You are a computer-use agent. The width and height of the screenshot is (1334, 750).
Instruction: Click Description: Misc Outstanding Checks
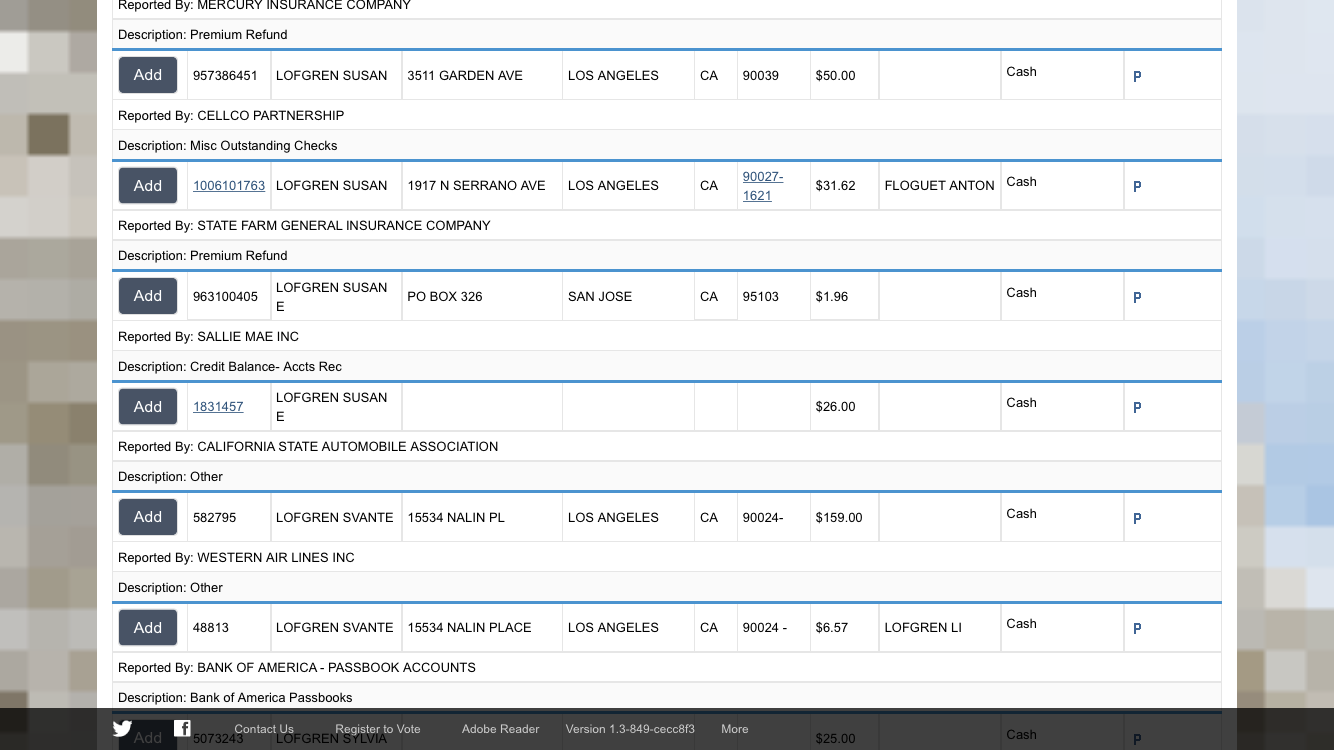pyautogui.click(x=667, y=145)
